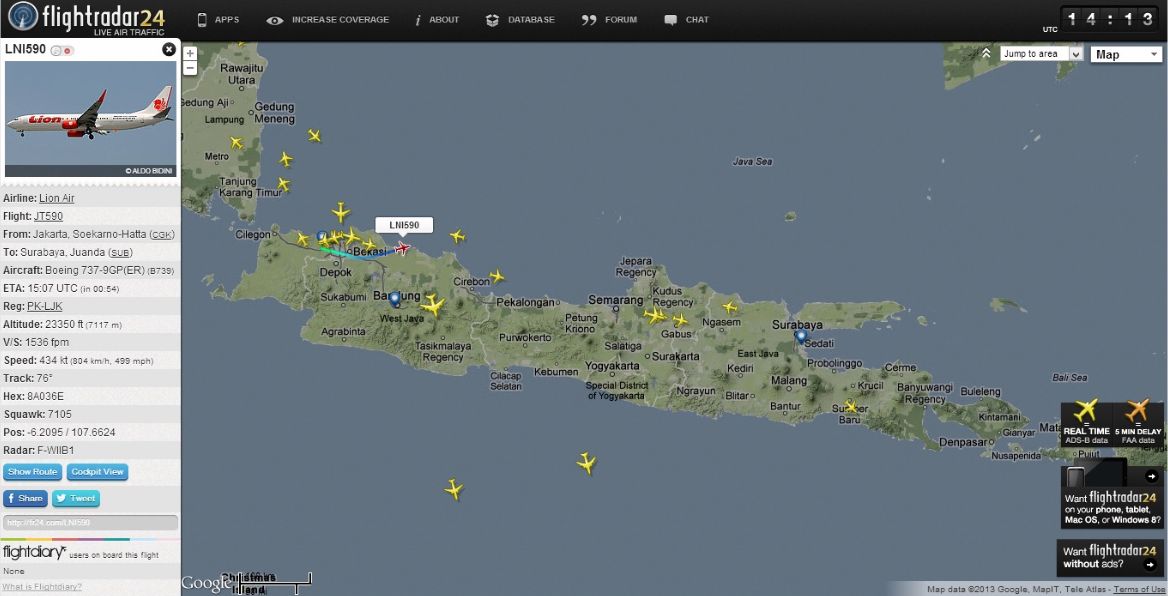Click the Show Route button
Screen dimensions: 1168x596
[x=33, y=472]
